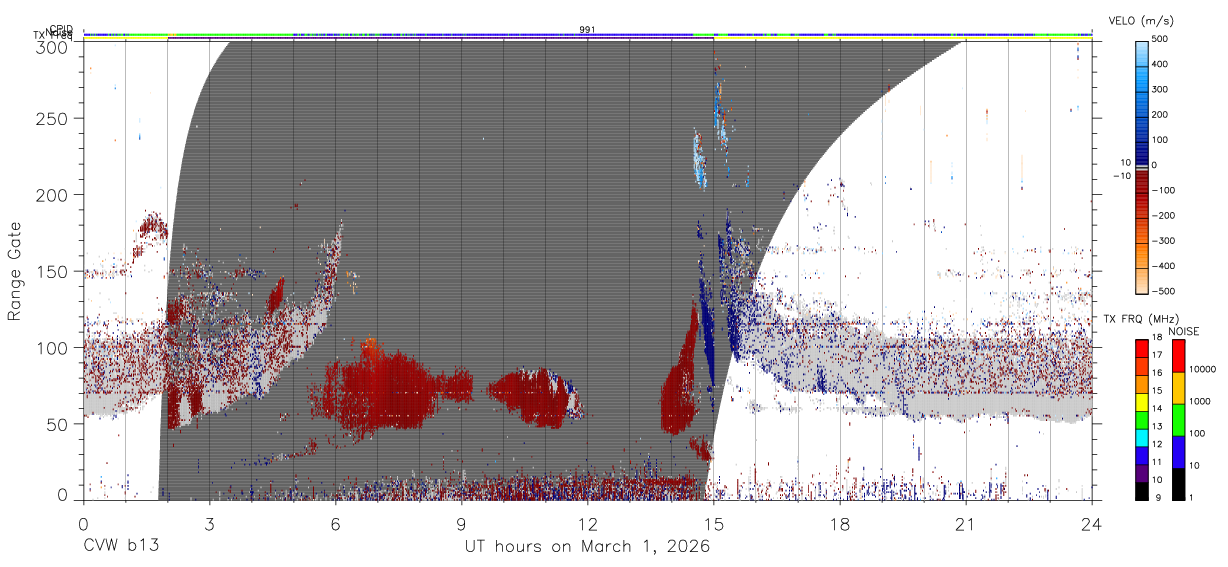This screenshot has height=567, width=1228.
Task: Click the 'UT hours on March 1, 2026' axis title
Action: tap(587, 547)
